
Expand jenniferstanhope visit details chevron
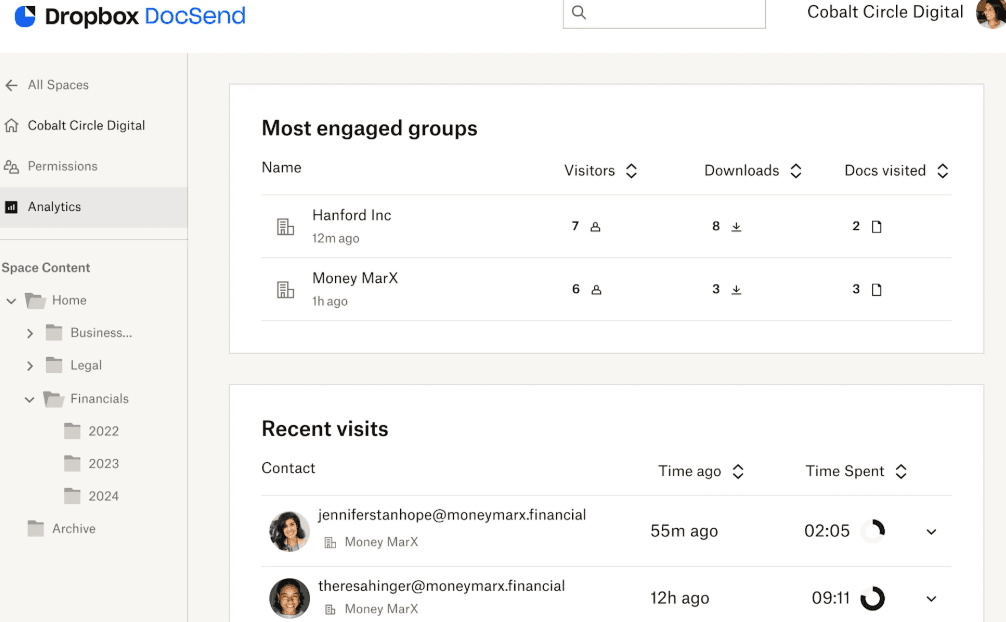[x=931, y=532]
